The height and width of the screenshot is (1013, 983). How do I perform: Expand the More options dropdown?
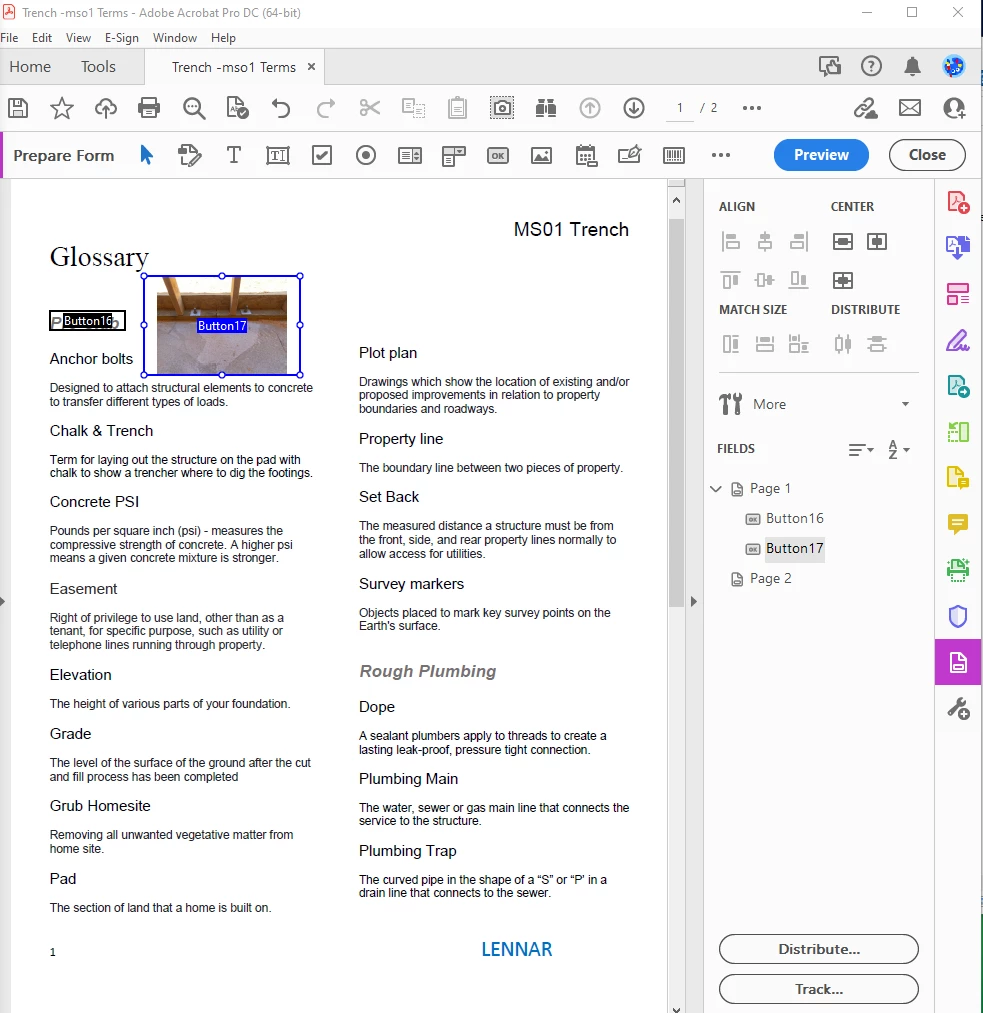click(905, 404)
